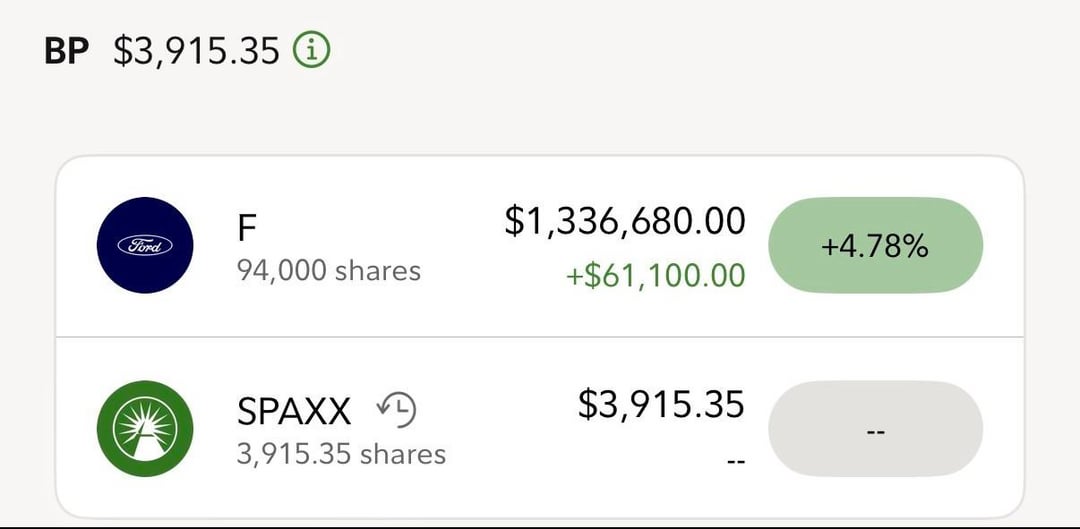Screen dimensions: 1080x529
Task: Open the SPAXX position row
Action: [x=539, y=428]
